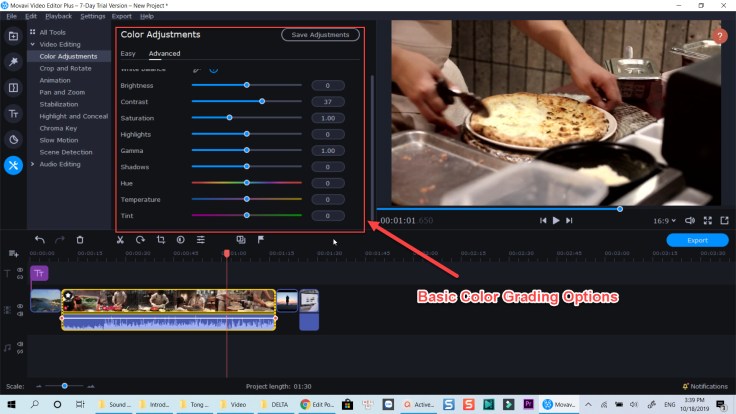Toggle audio track link icon
This screenshot has height=414, width=736.
coord(20,352)
